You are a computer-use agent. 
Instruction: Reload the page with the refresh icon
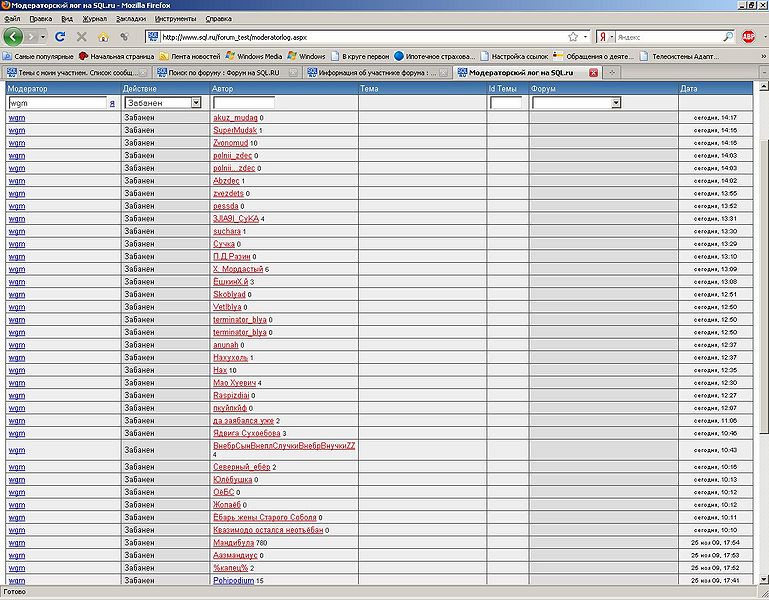(x=60, y=37)
